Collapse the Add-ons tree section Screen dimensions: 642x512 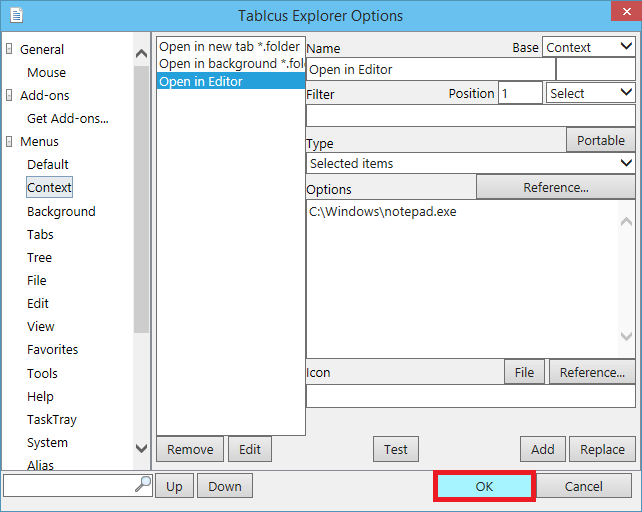point(9,95)
